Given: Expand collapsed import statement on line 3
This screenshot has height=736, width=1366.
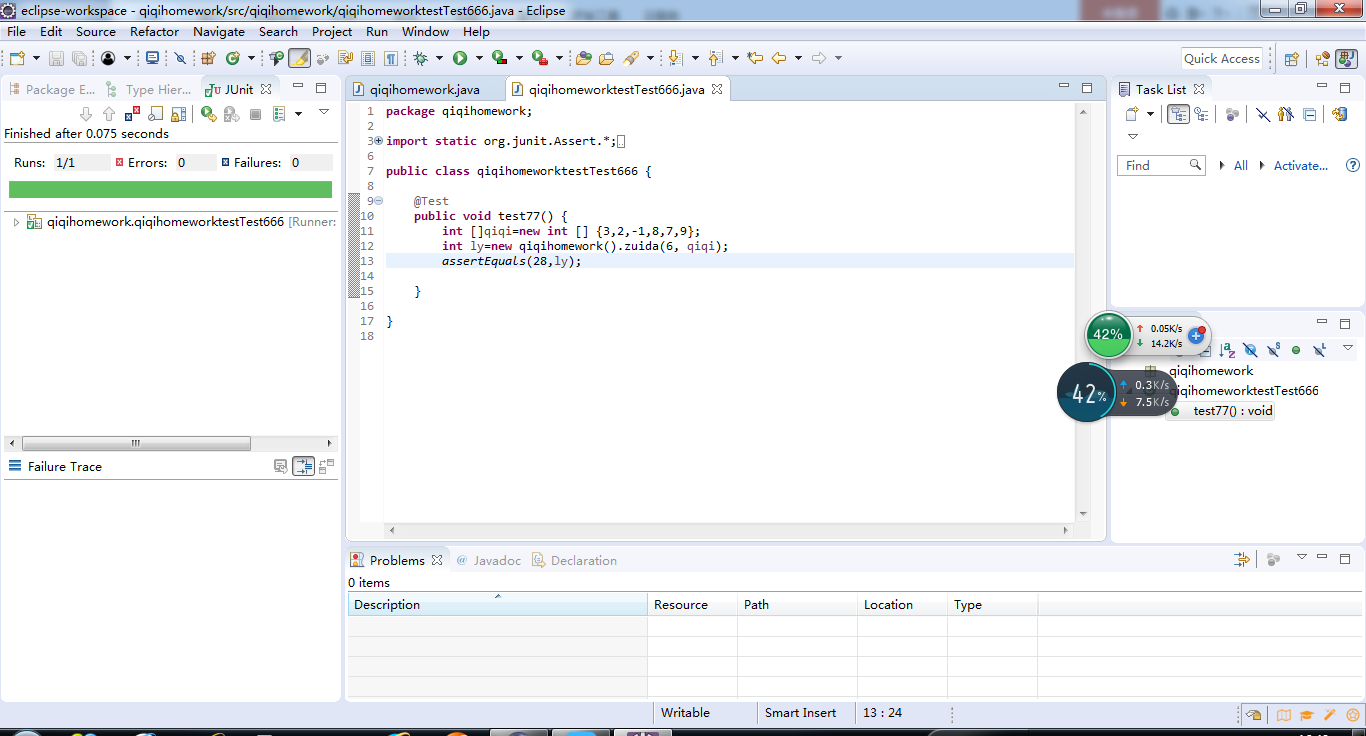Looking at the screenshot, I should coord(378,141).
